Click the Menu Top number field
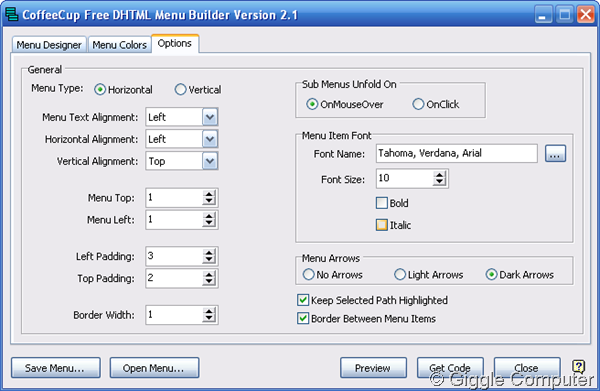600x391 pixels. coord(174,197)
